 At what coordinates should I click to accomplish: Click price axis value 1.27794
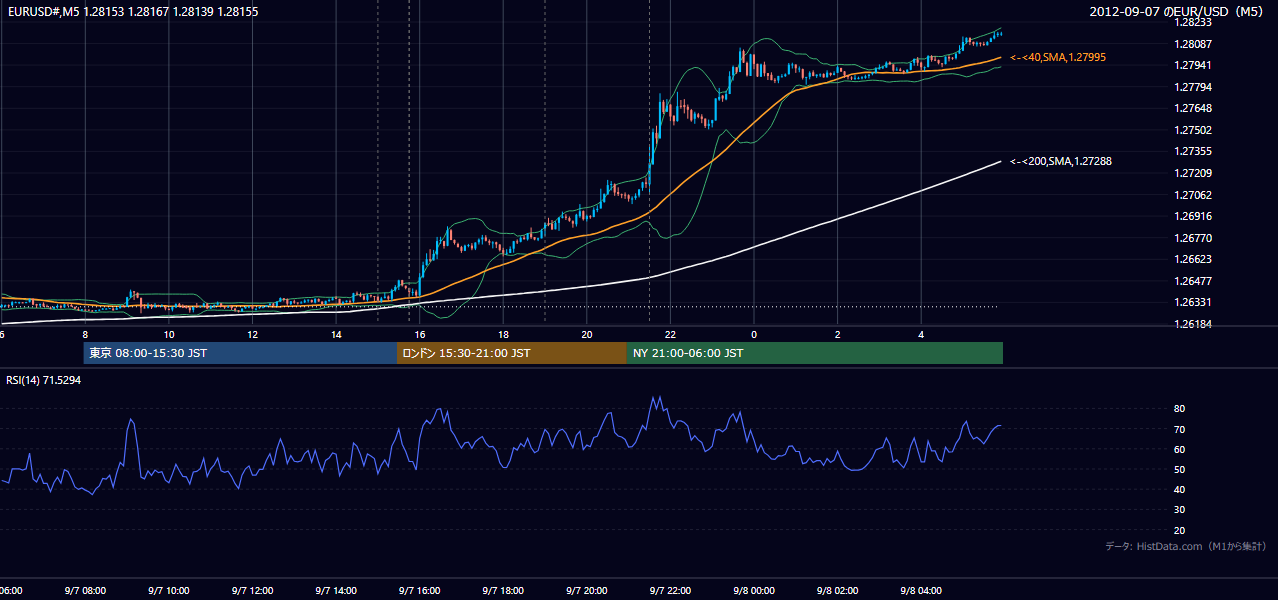pyautogui.click(x=1194, y=87)
